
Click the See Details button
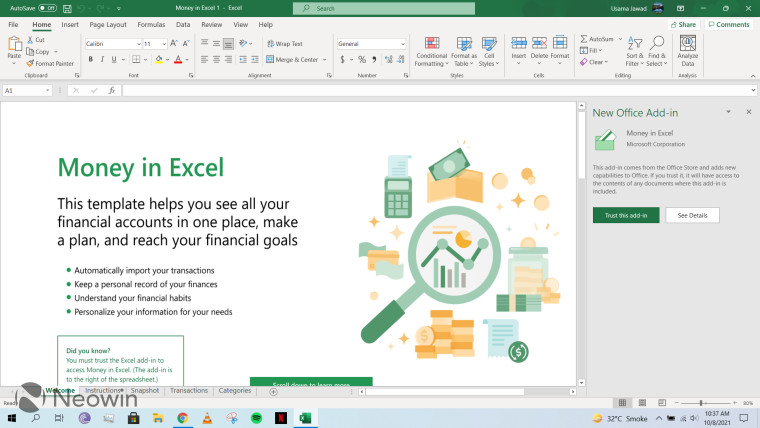pyautogui.click(x=692, y=215)
